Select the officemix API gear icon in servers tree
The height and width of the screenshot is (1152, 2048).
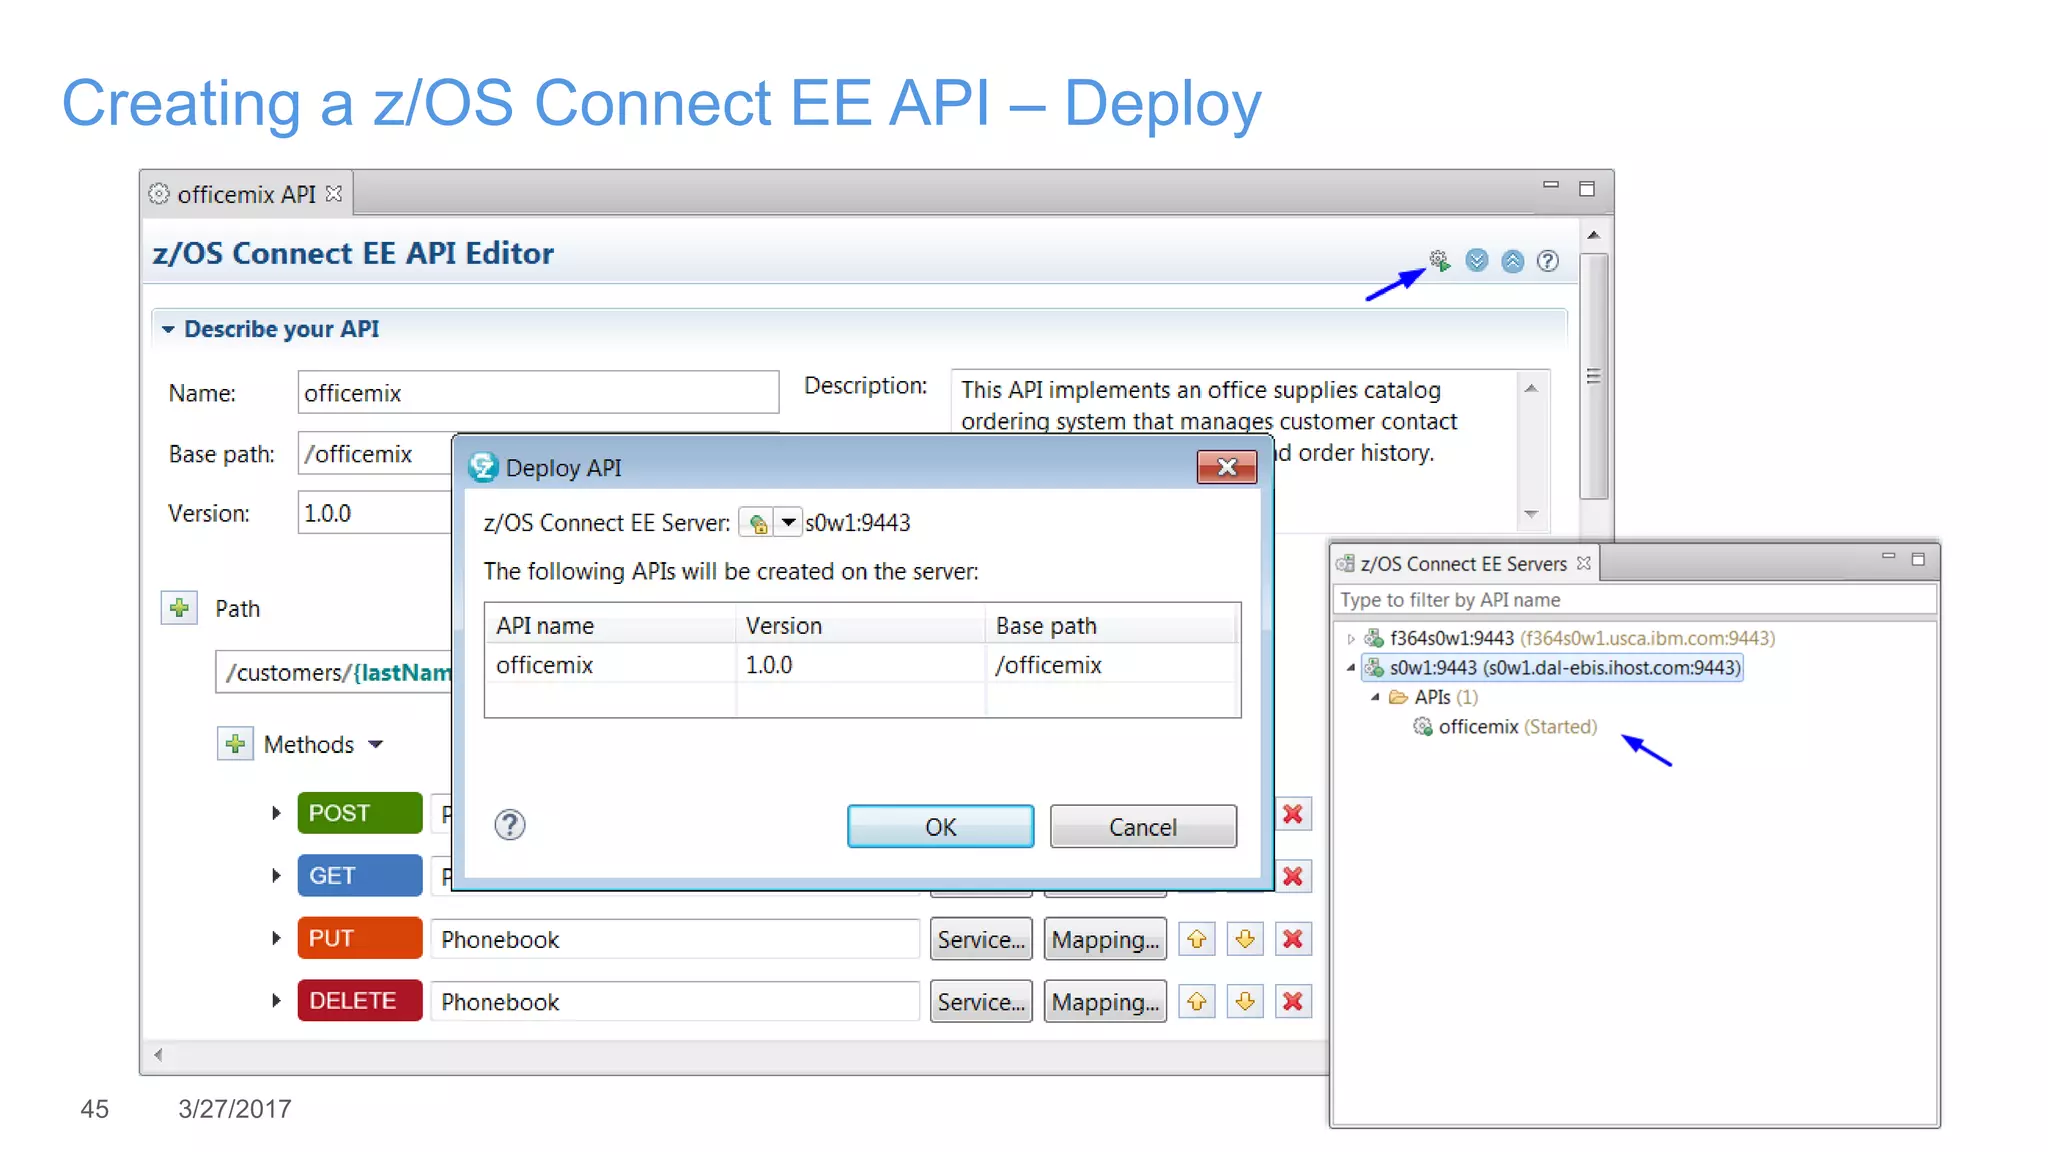[1422, 727]
